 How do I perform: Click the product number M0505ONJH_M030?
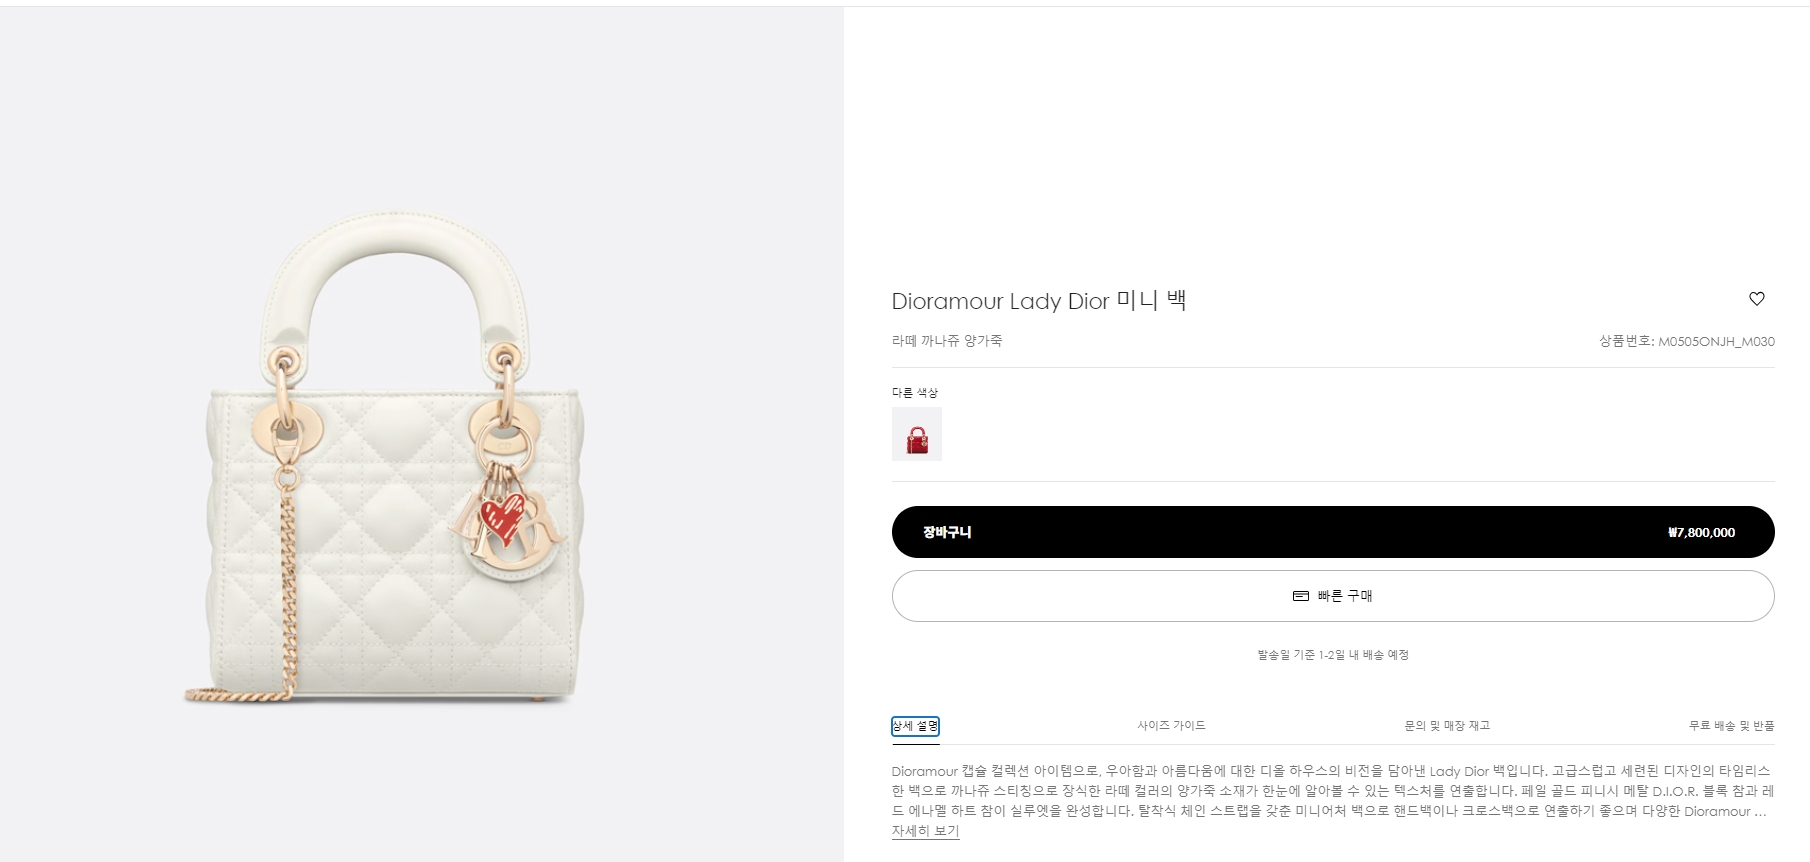(1716, 342)
